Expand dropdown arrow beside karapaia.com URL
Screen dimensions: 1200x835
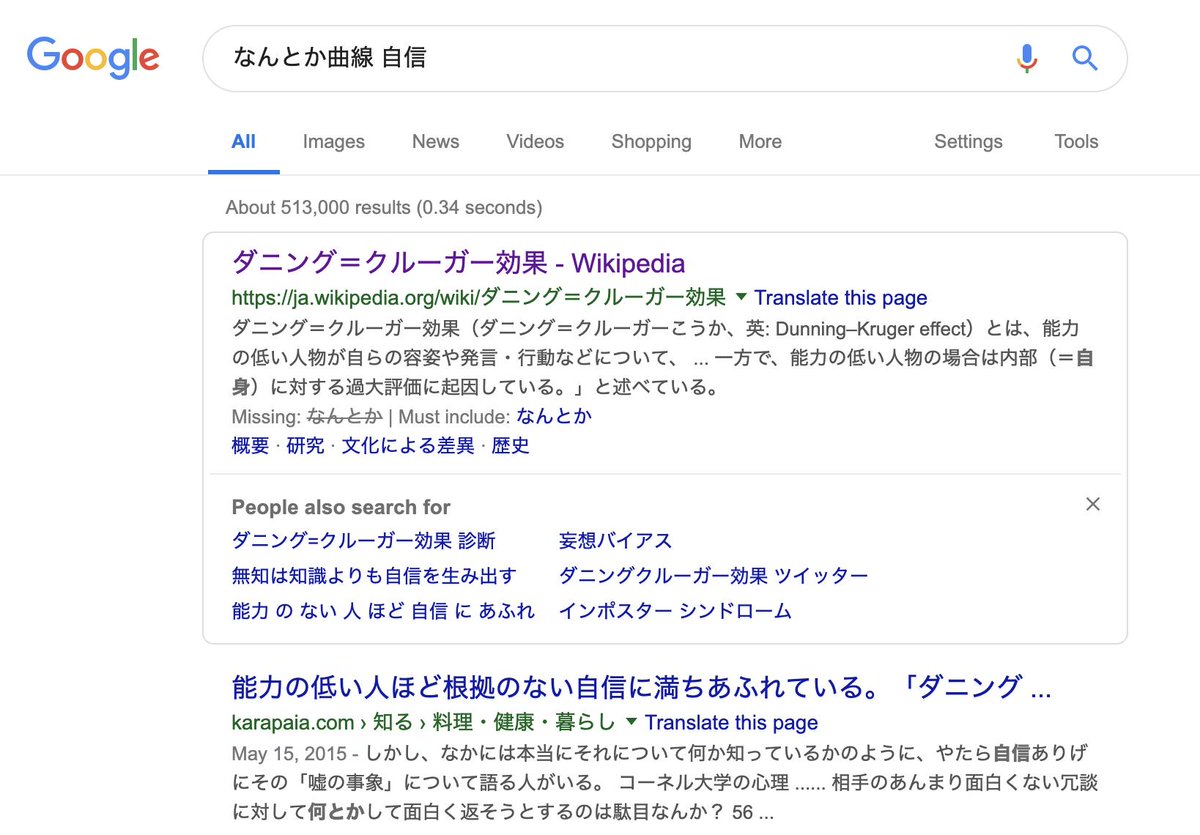631,722
